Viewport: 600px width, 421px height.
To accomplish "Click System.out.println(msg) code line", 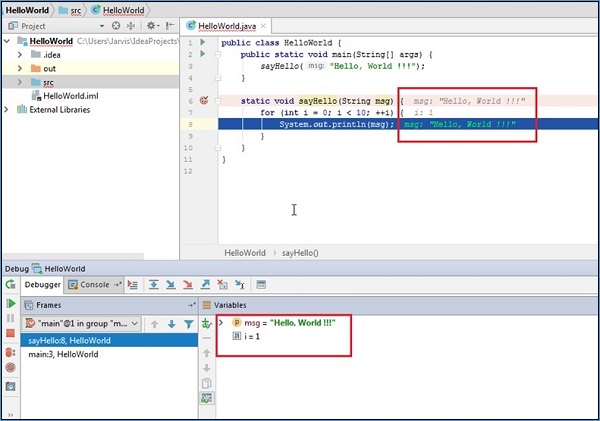I will [337, 124].
